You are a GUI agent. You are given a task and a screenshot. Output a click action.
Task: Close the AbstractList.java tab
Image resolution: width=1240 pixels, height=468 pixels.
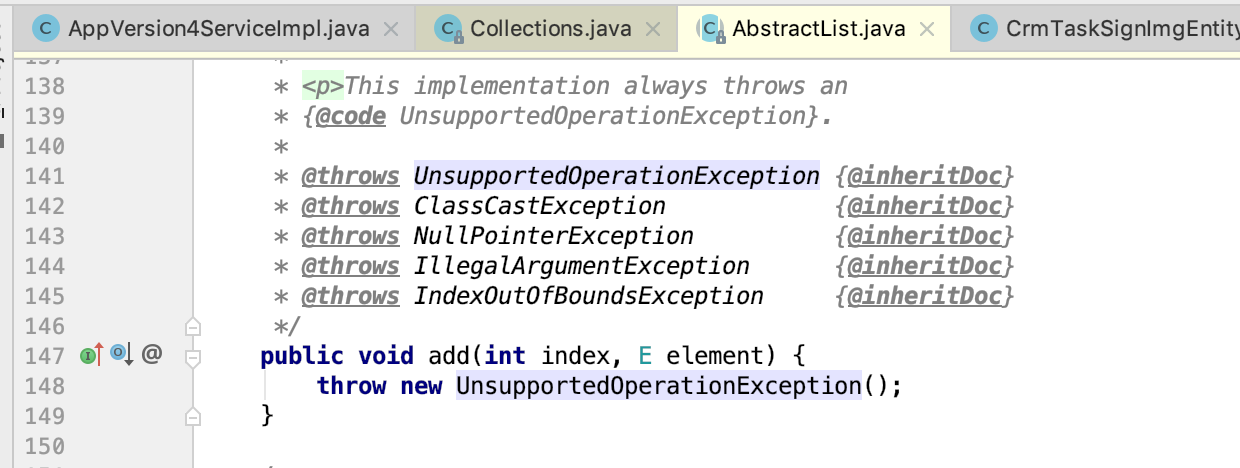928,29
